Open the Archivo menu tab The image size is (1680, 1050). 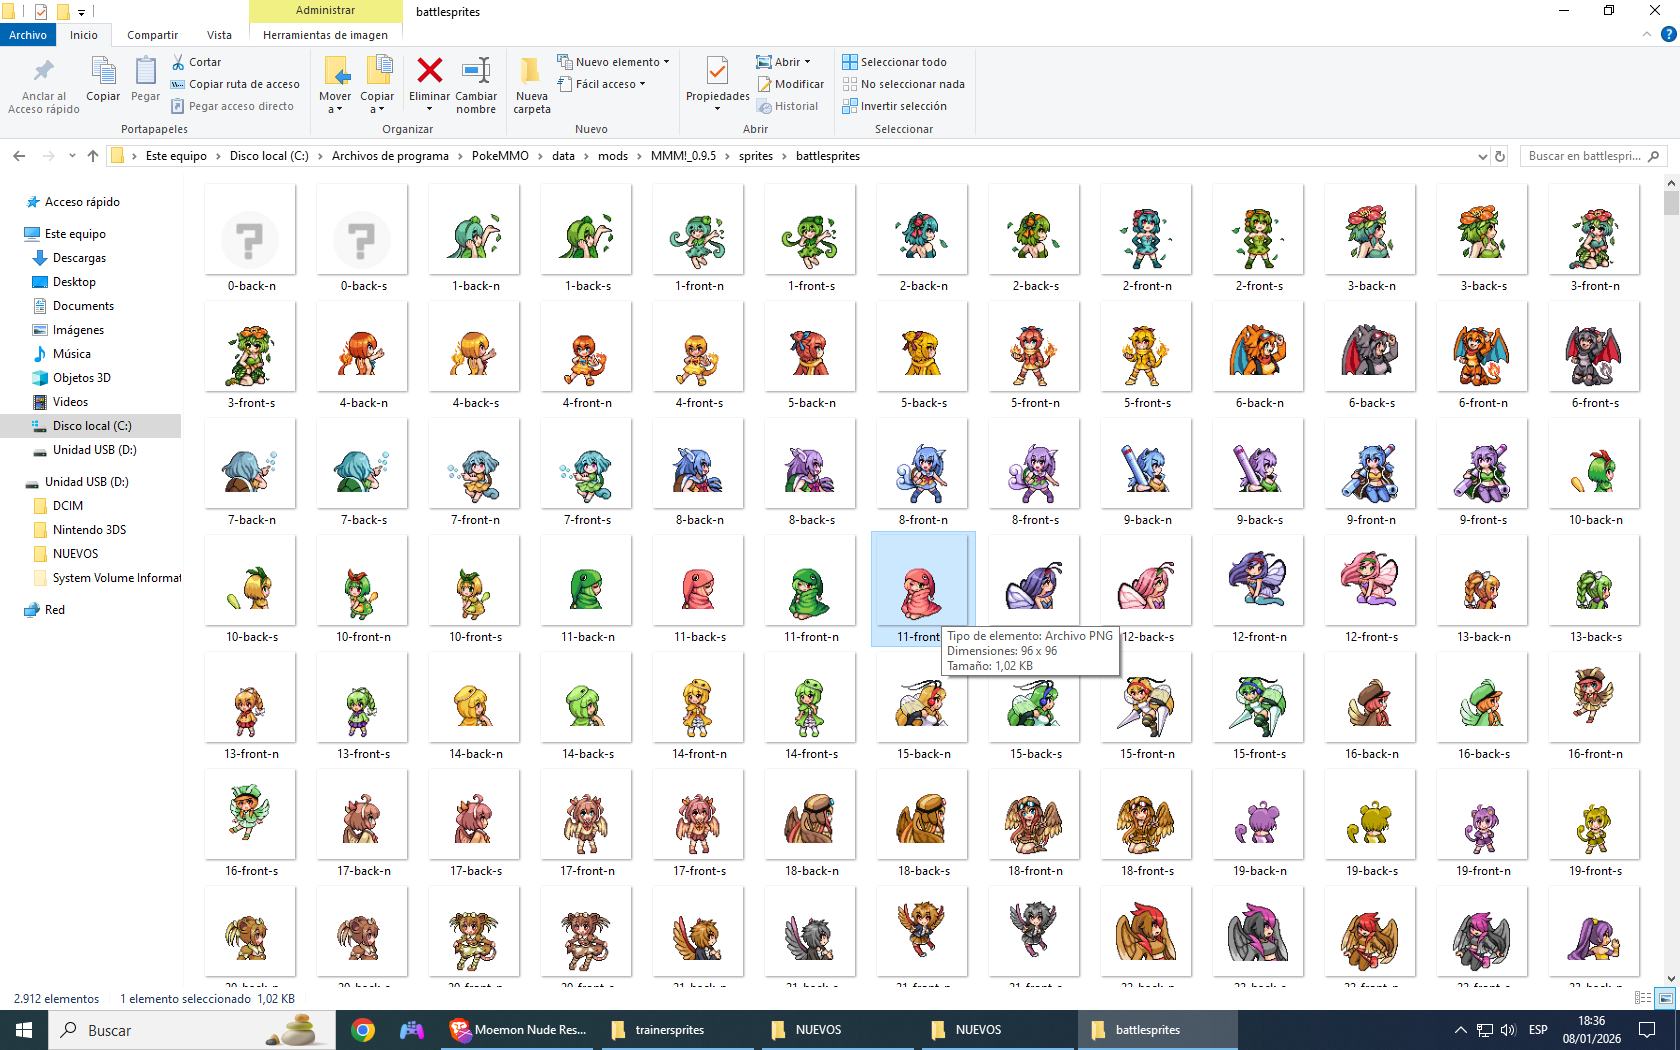point(28,35)
